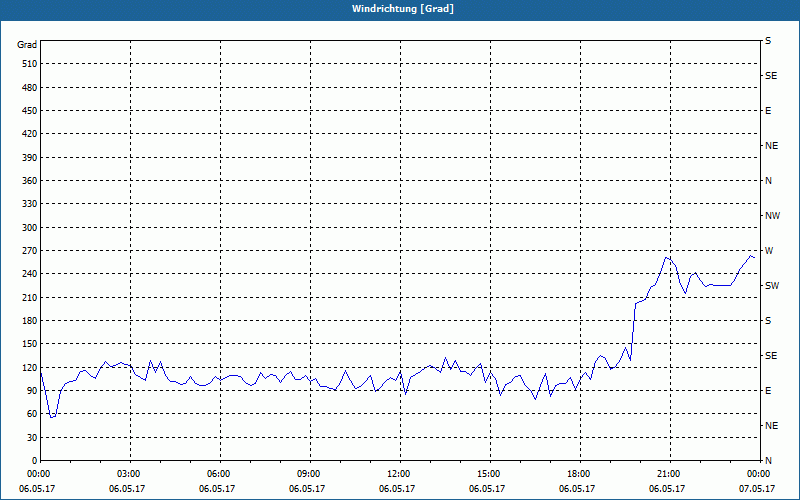Screen dimensions: 800x500
Task: Click the 07.05.17 date label
Action: (757, 489)
